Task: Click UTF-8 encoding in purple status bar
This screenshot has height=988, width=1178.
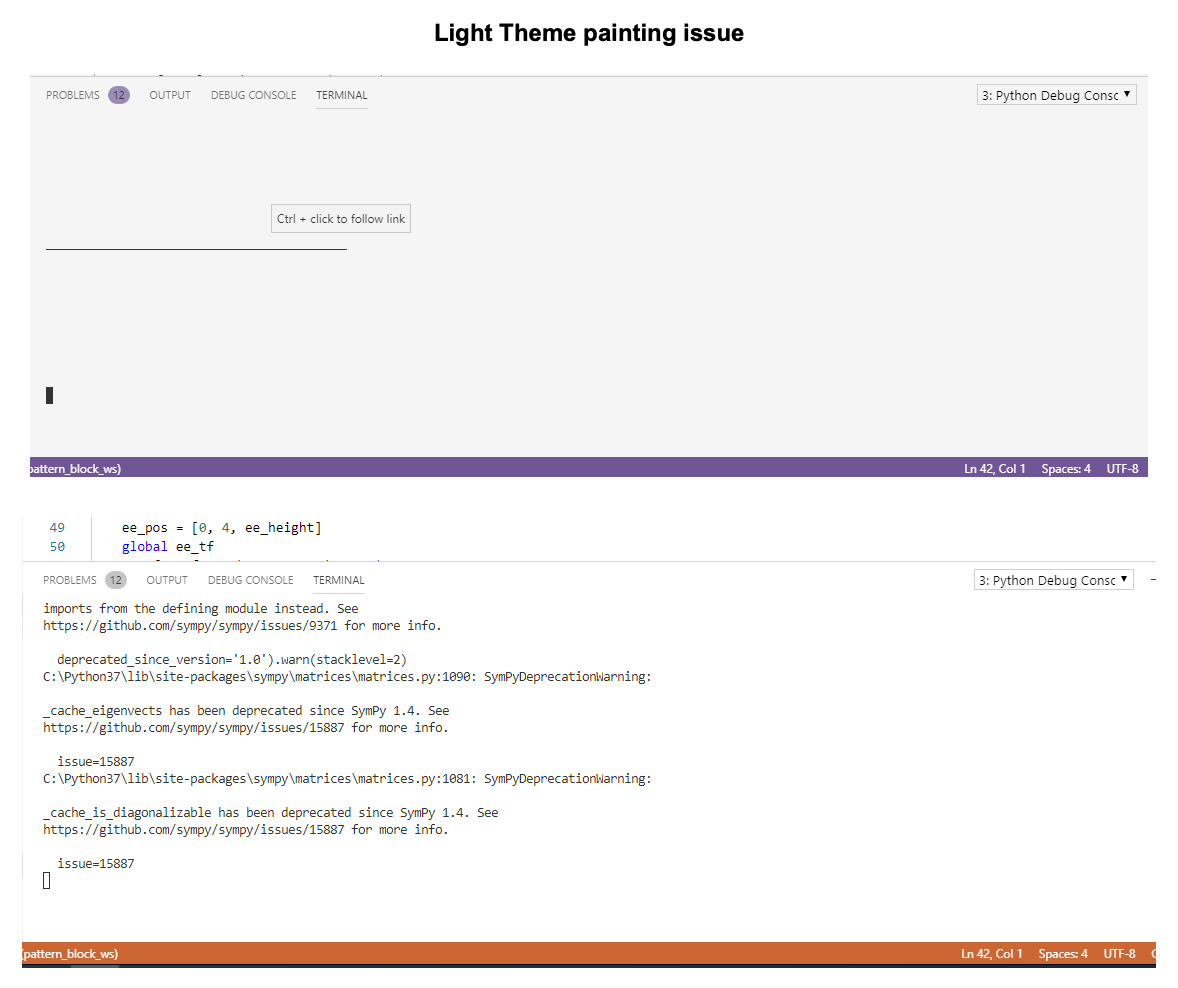Action: [x=1122, y=469]
